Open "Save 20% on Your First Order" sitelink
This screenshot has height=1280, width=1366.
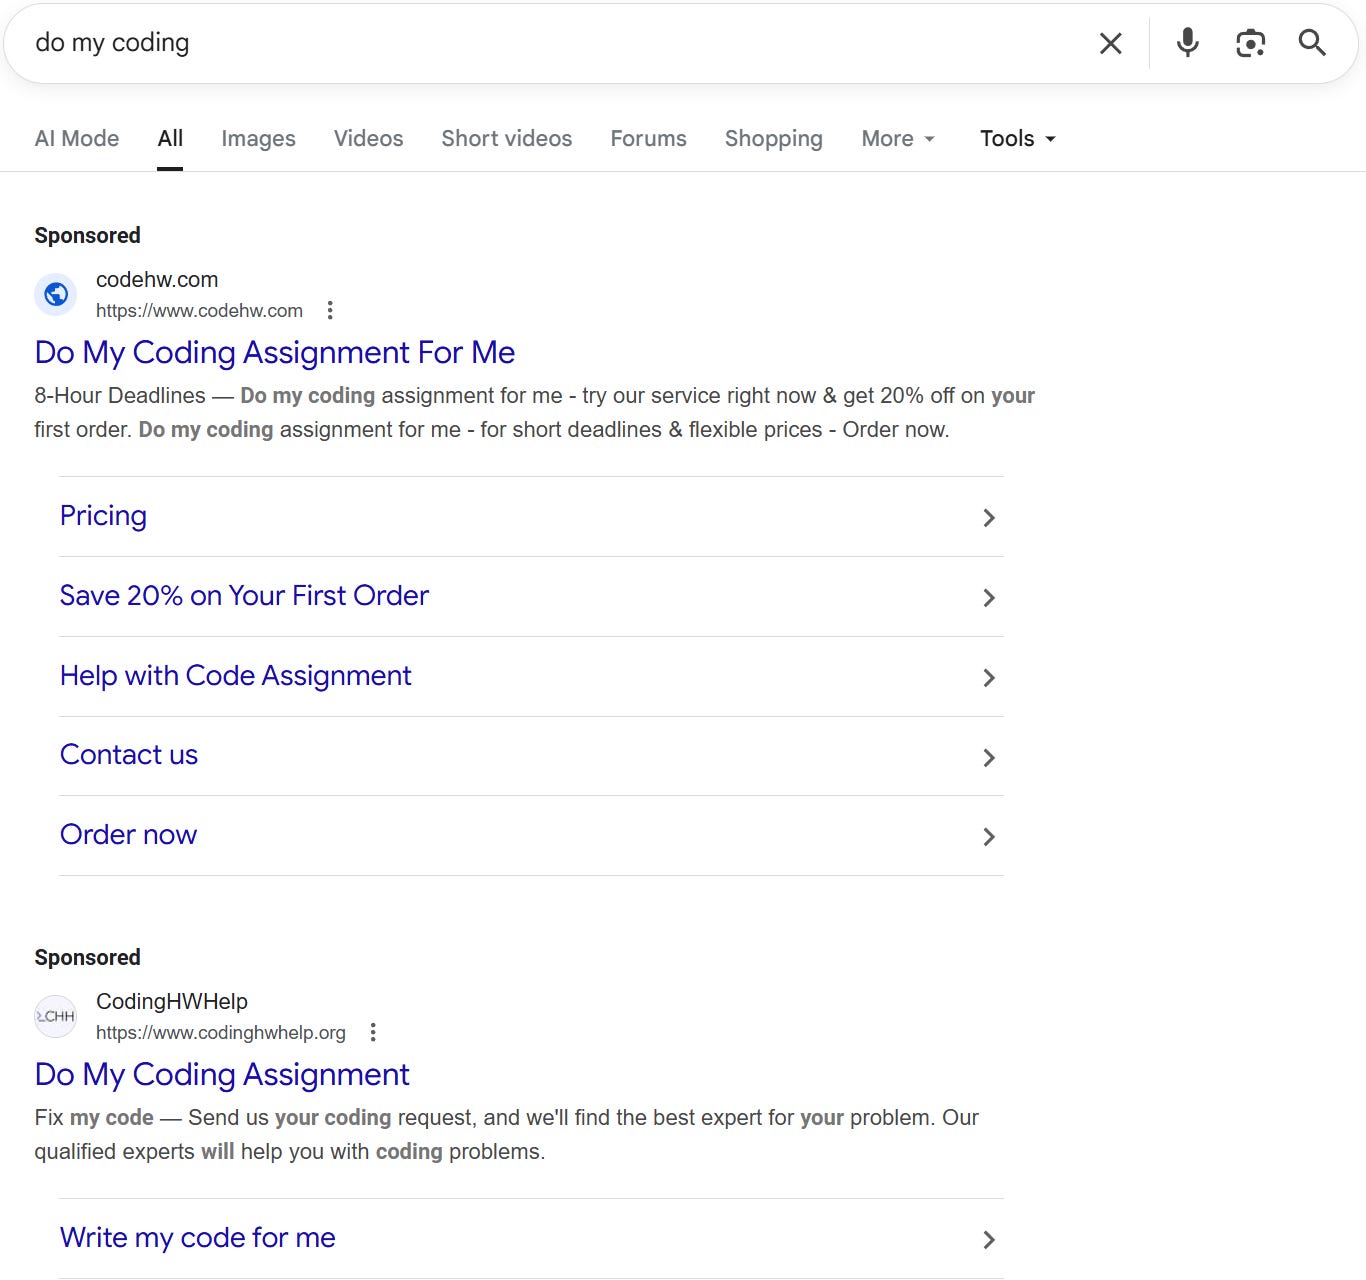(244, 595)
